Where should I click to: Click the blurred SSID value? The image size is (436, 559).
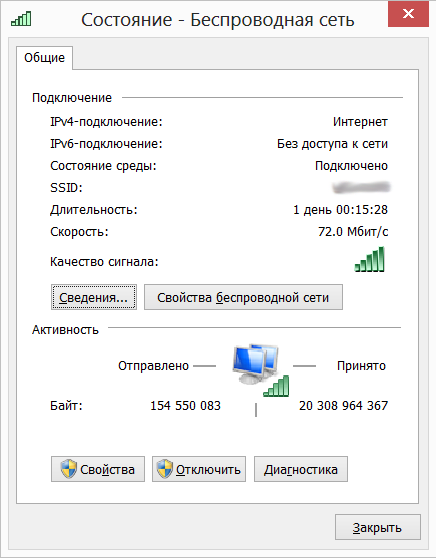pos(361,188)
